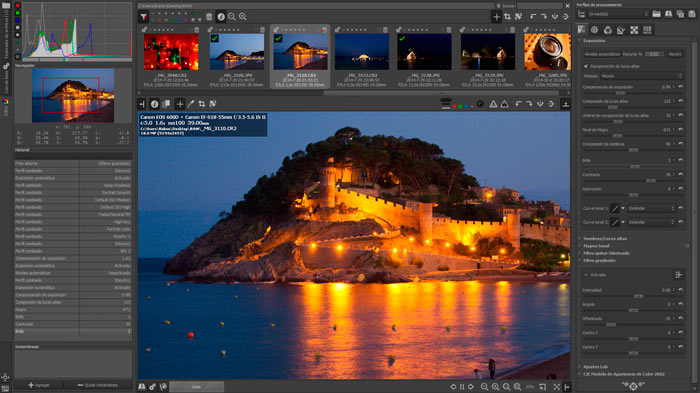700x393 pixels.
Task: Open before/after view in editor toolbar
Action: coord(166,104)
